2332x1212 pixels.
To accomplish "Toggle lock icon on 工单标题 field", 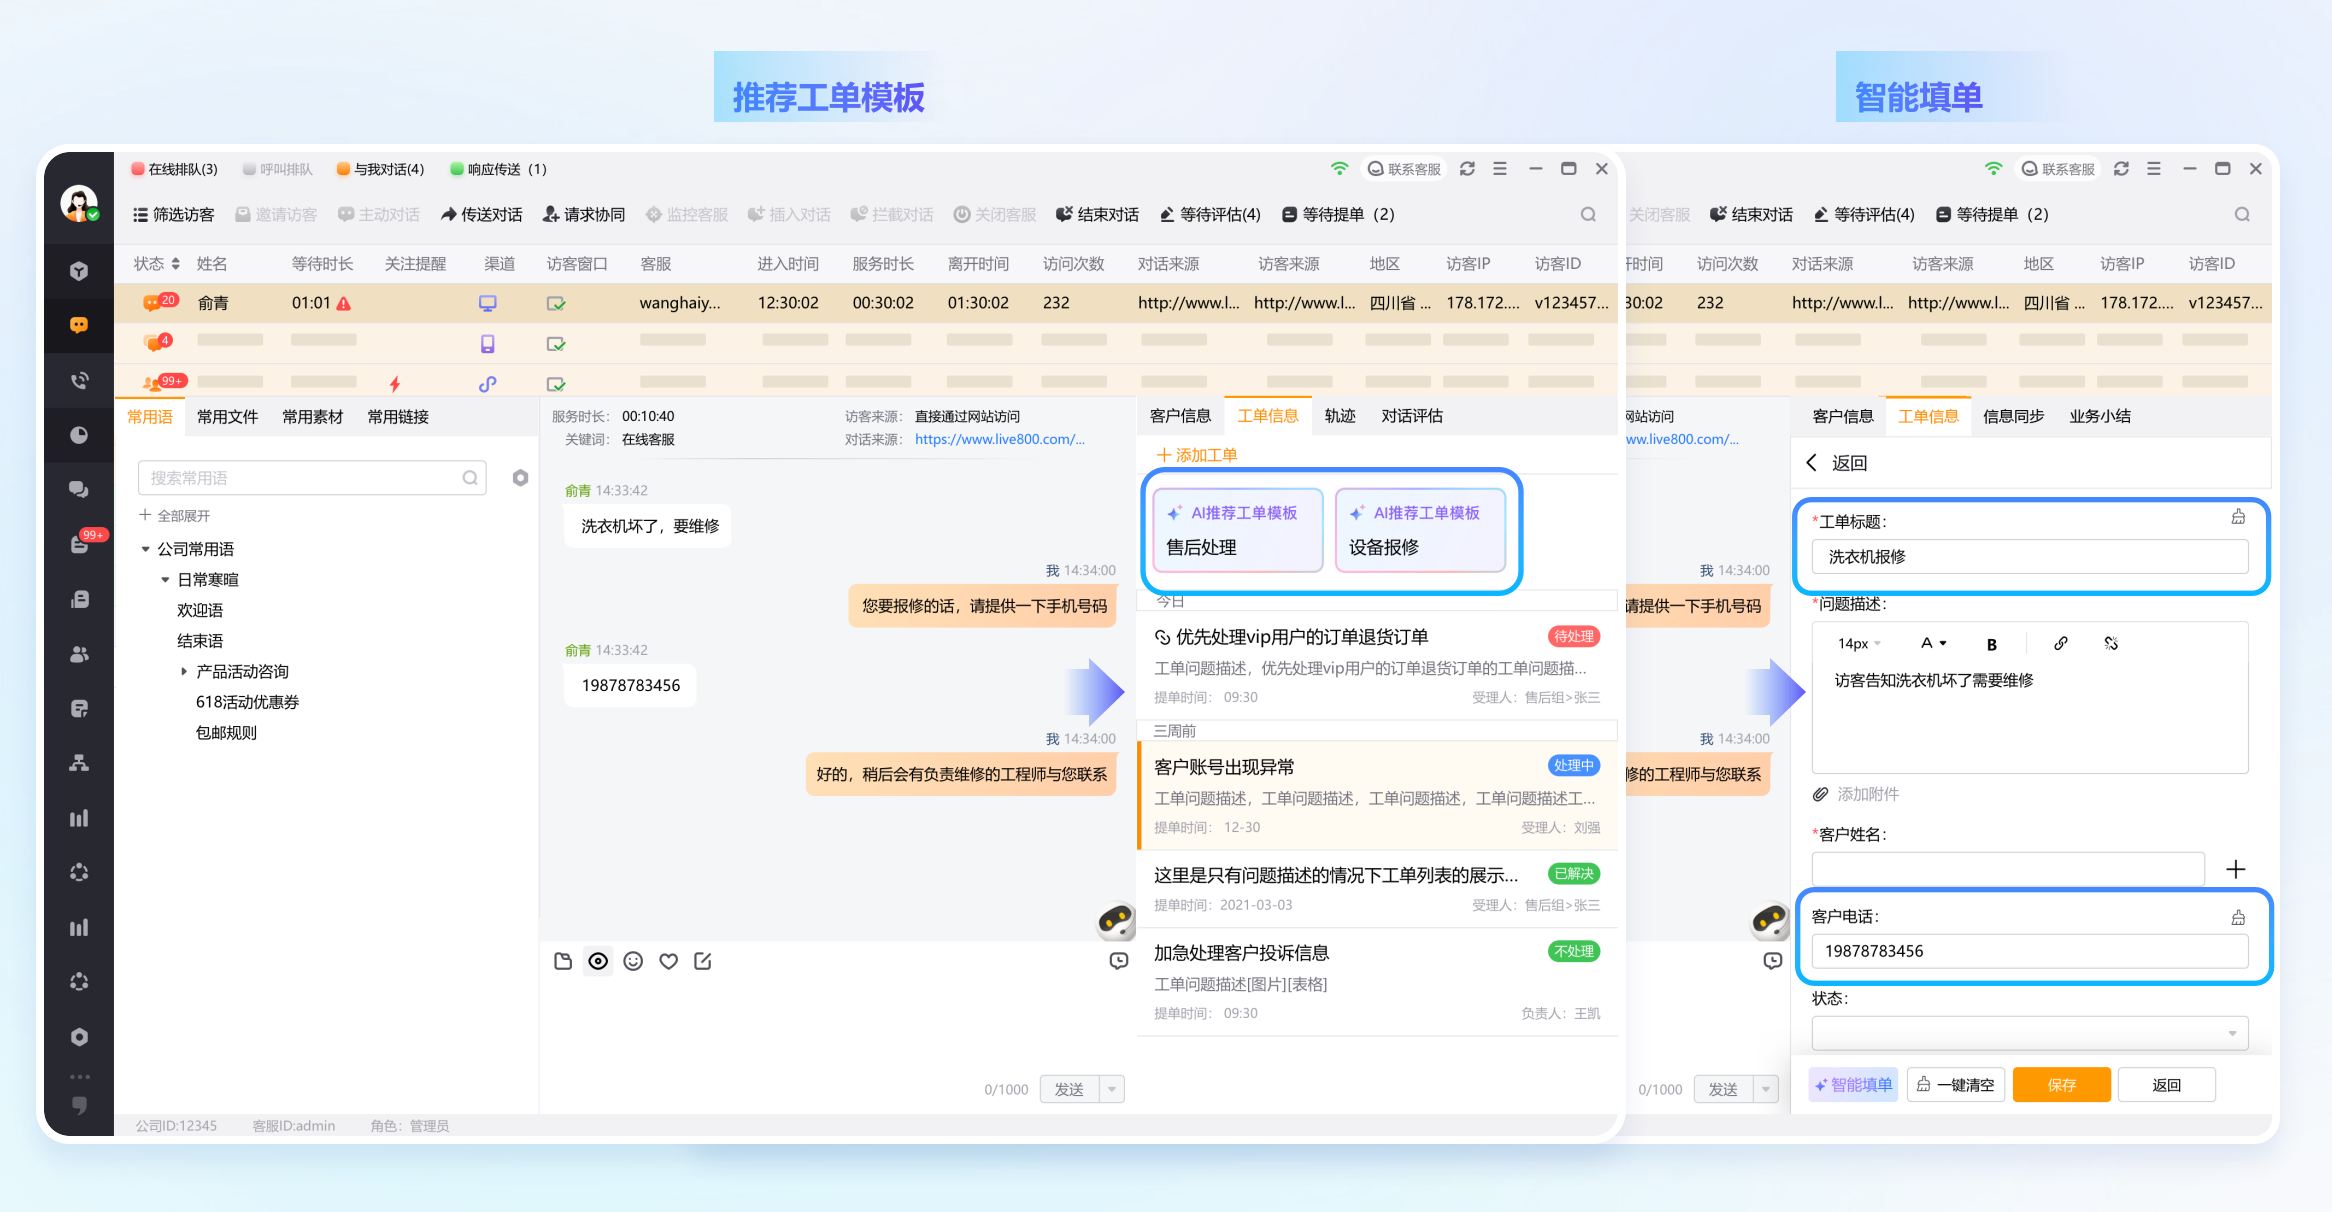I will [x=2238, y=517].
